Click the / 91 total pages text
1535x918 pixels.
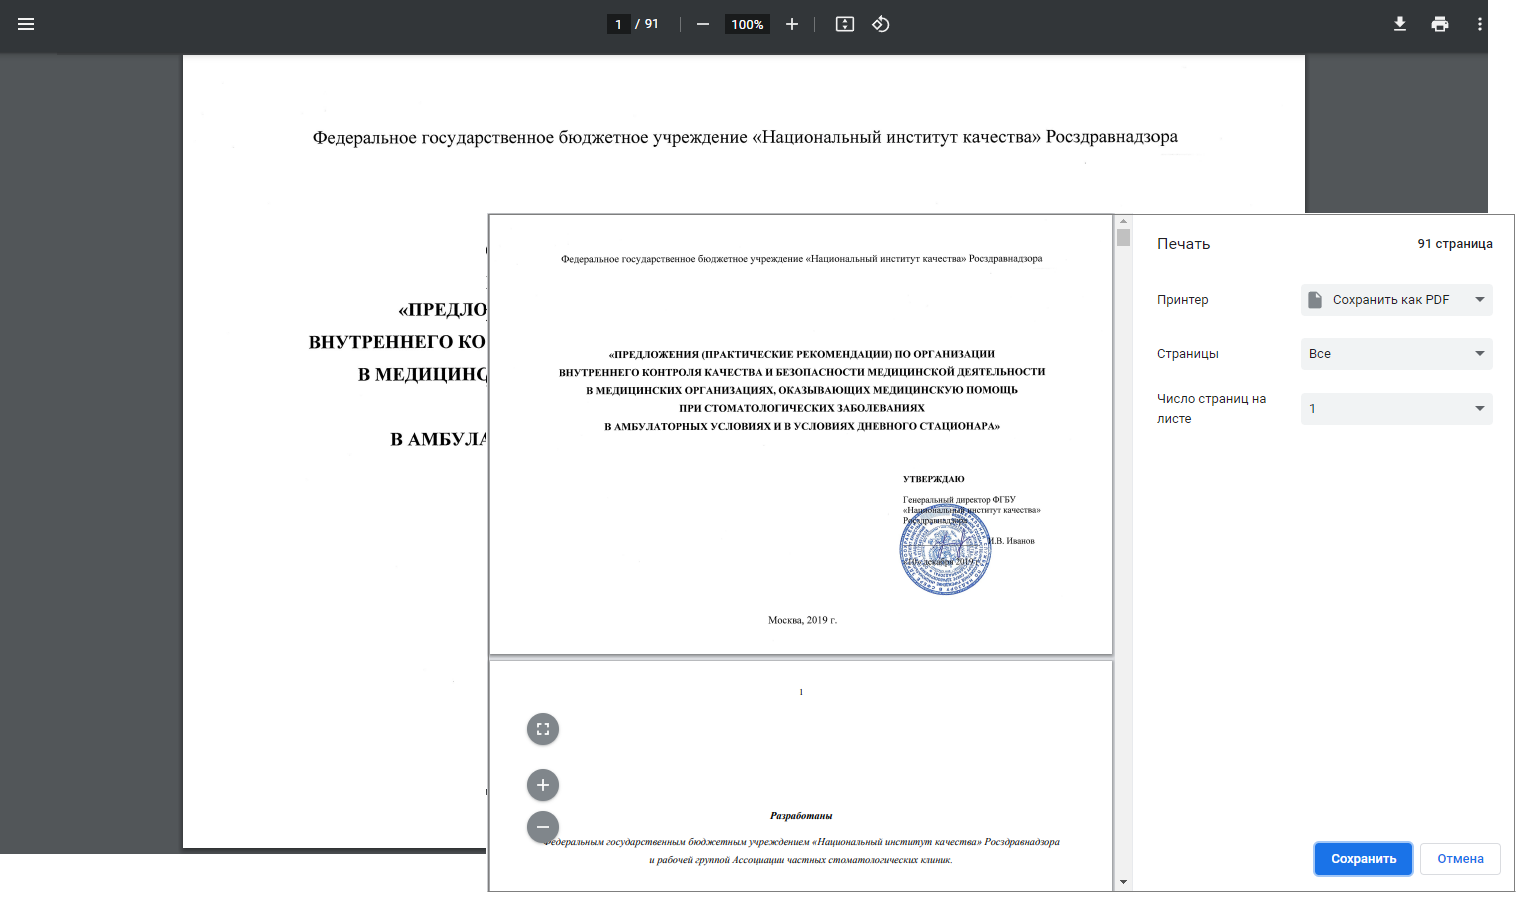pyautogui.click(x=647, y=24)
